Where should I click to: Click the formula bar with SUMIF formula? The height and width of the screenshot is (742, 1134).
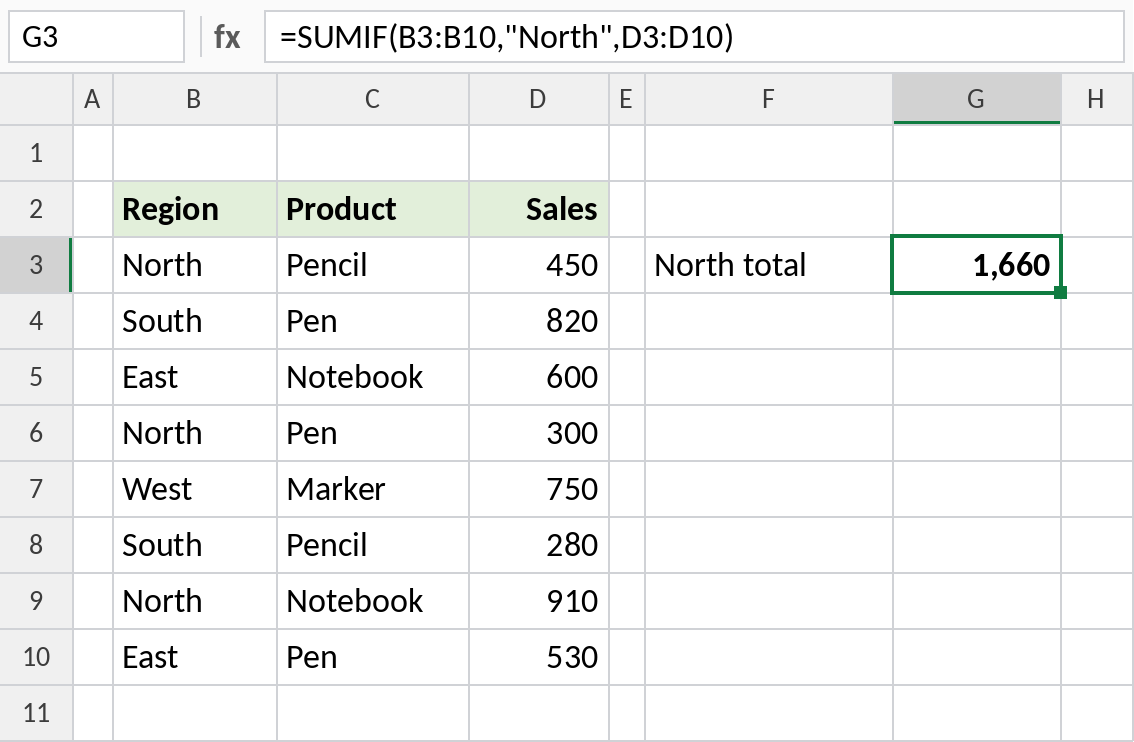694,36
